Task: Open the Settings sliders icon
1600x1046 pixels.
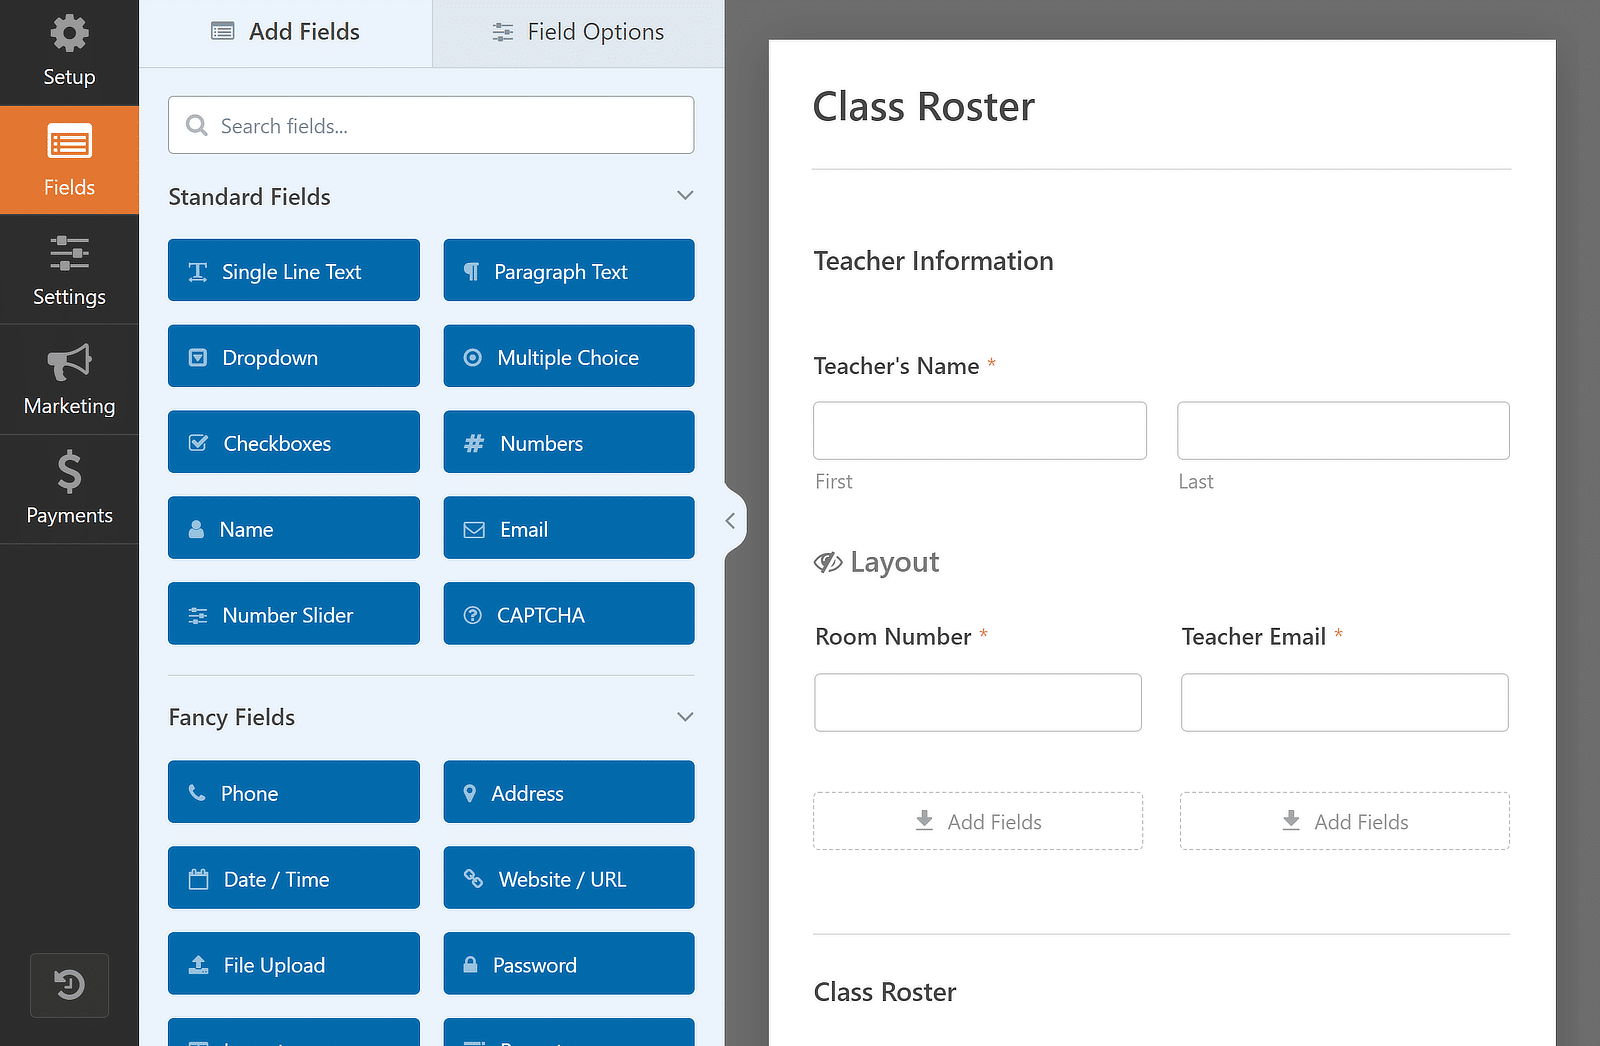Action: pos(69,270)
